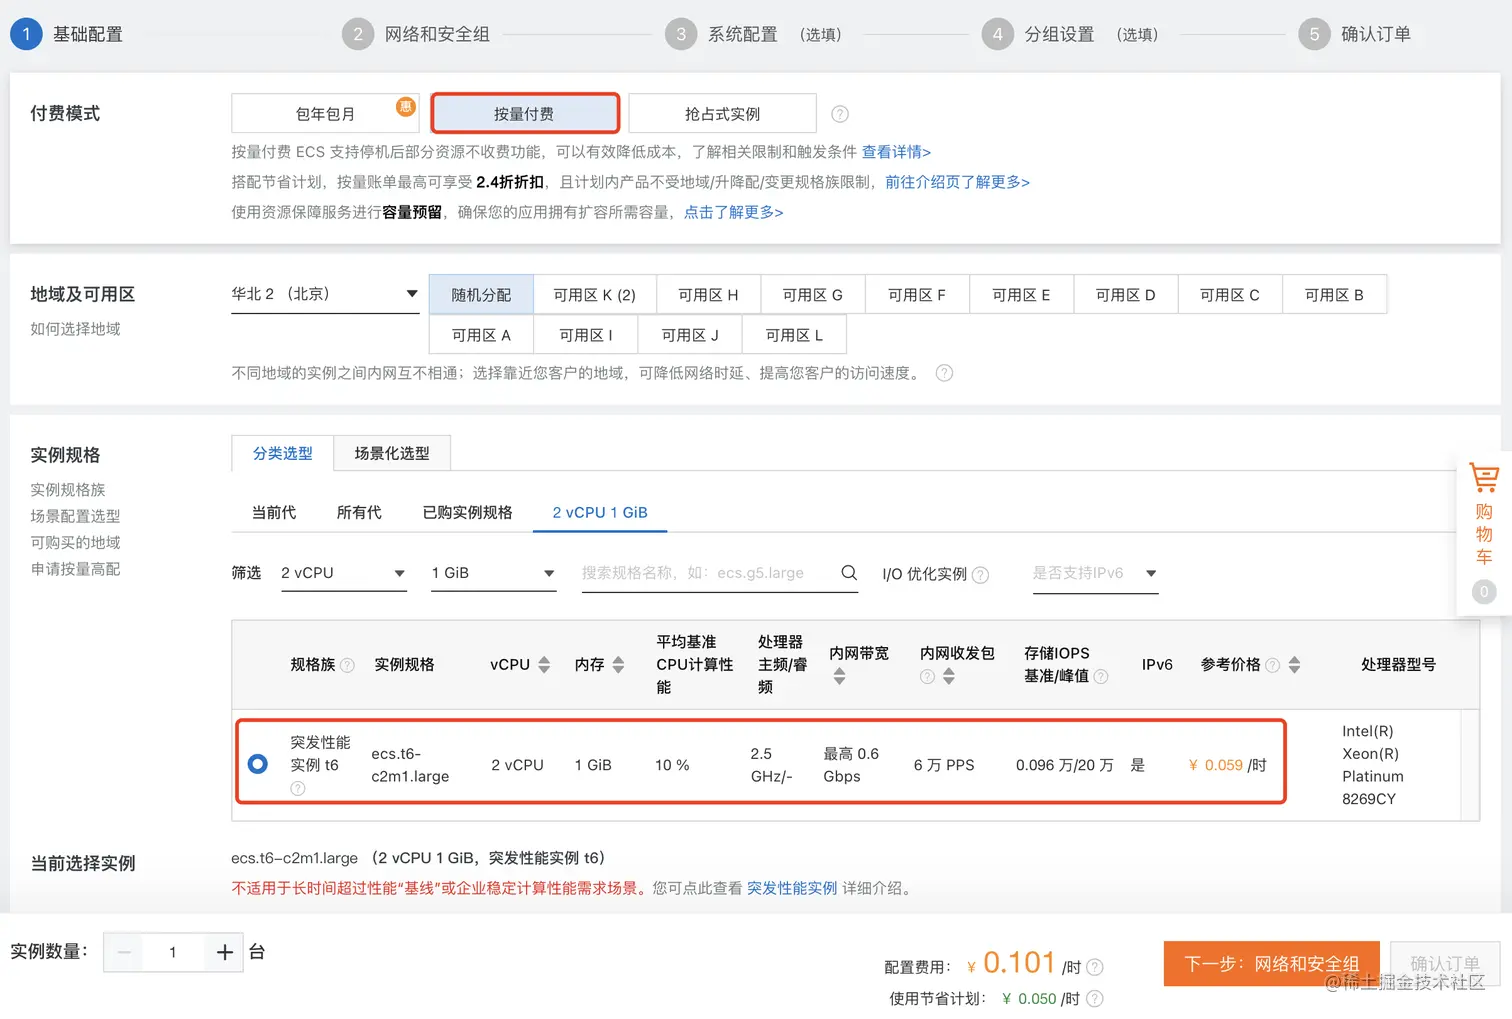Click help icon beside 配置费用 price
The width and height of the screenshot is (1512, 1019).
[1095, 967]
